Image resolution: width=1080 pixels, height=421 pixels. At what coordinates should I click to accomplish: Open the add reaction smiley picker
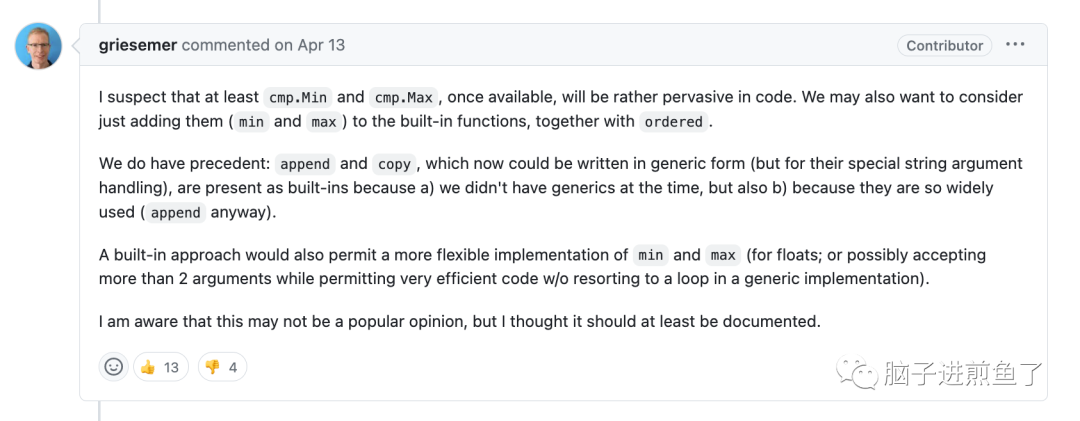pos(114,367)
